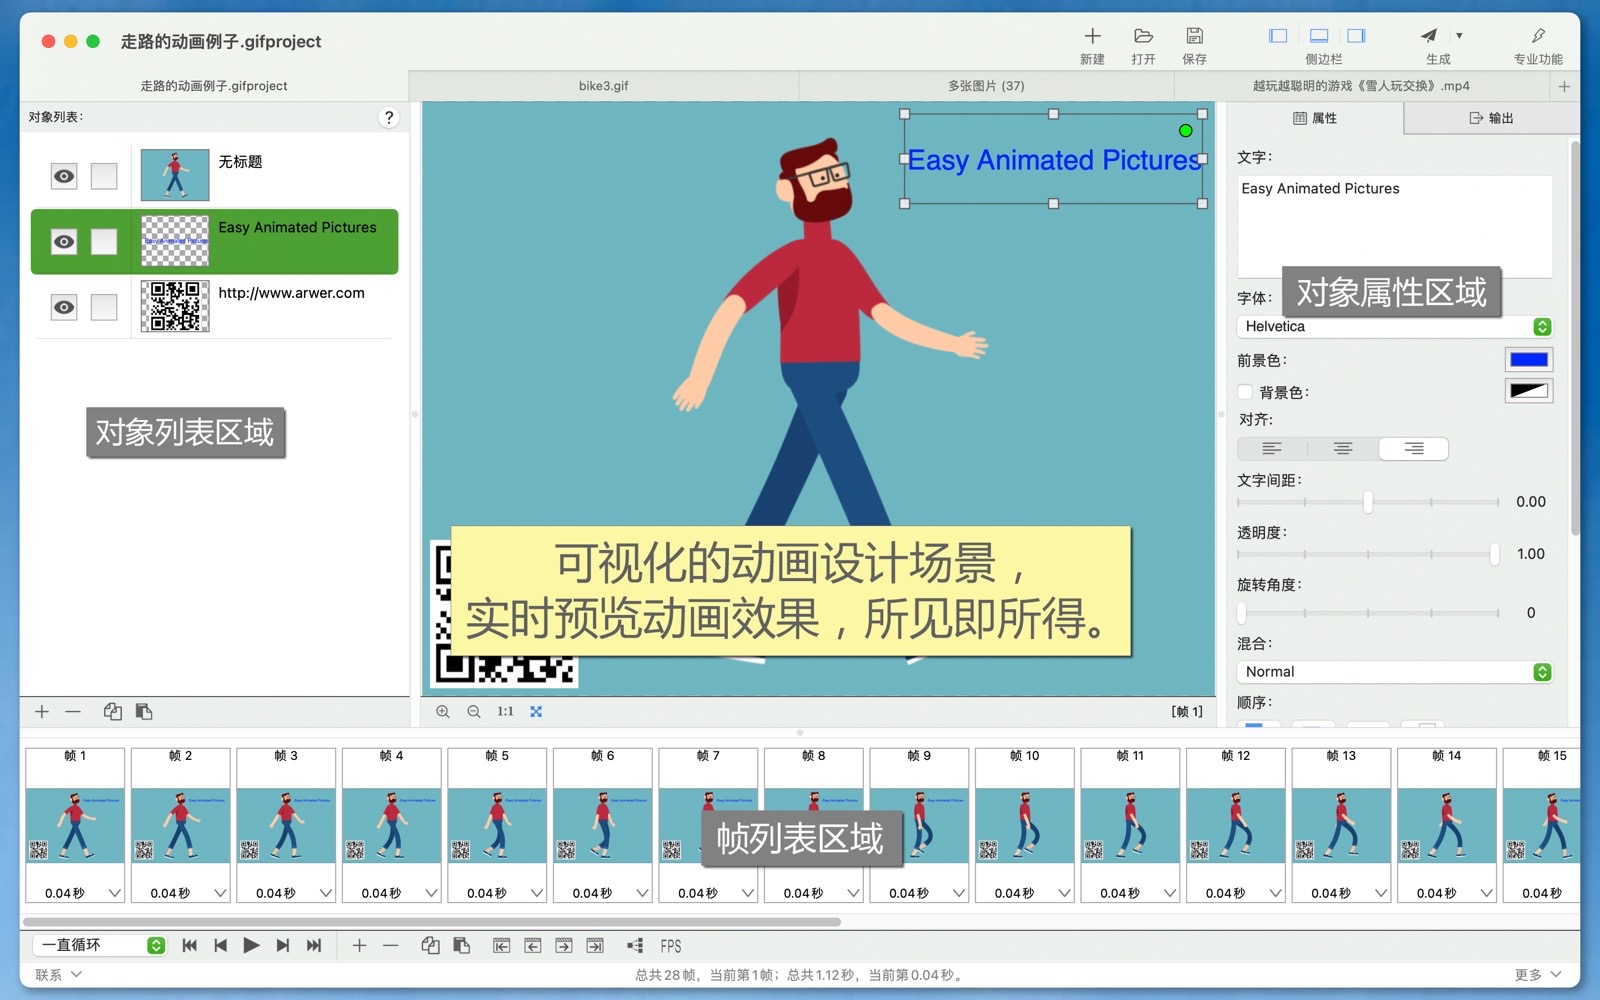Screen dimensions: 1600x1000
Task: Toggle visibility of http://www.arwer.com object
Action: 64,307
